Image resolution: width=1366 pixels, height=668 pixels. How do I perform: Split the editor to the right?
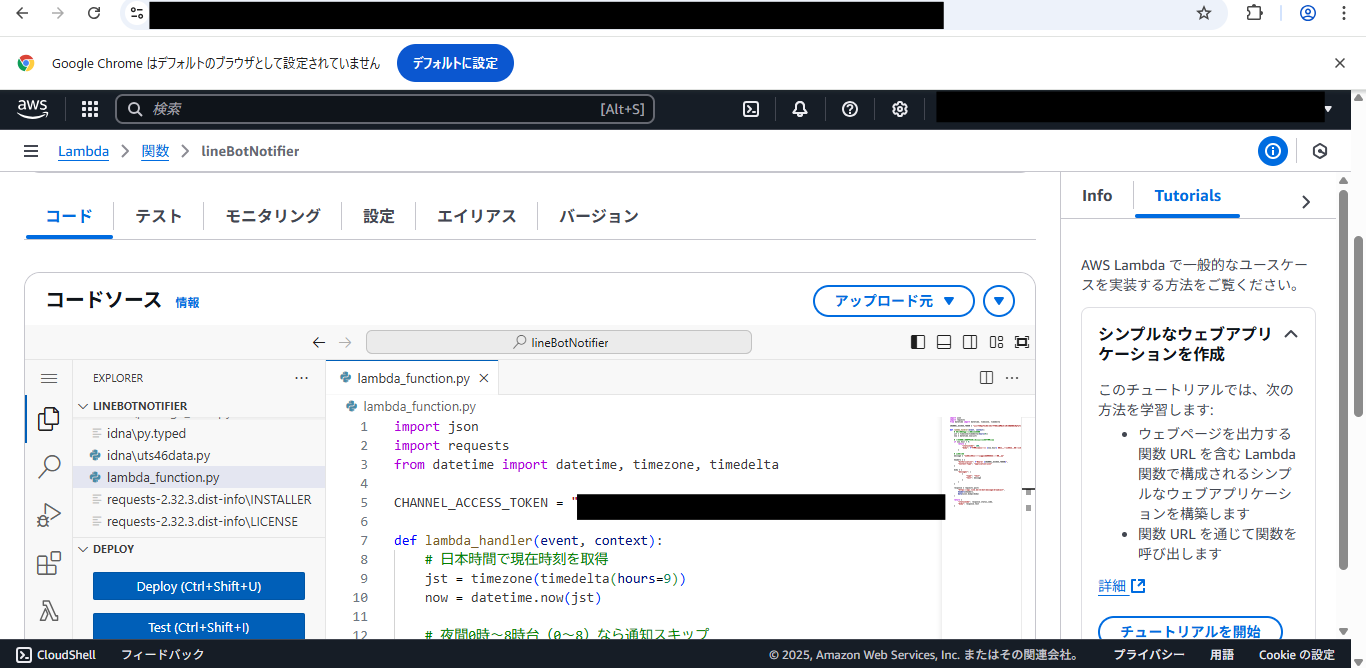tap(986, 378)
